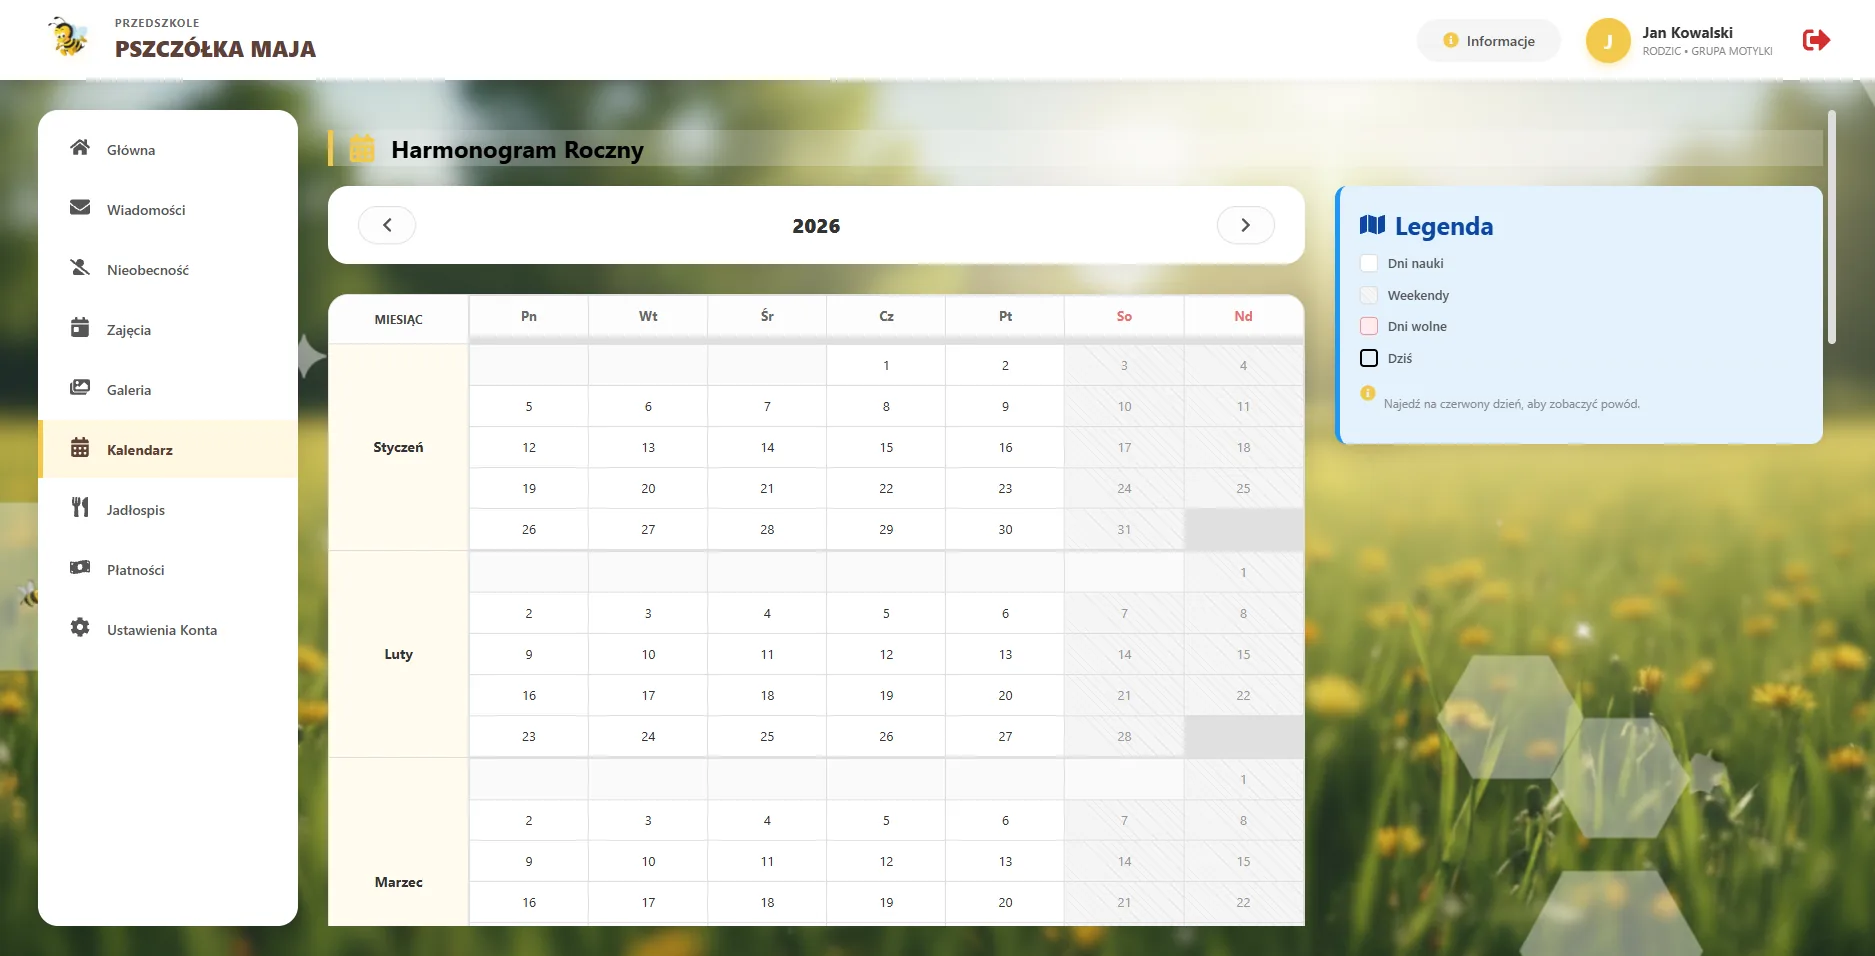
Task: Click the Zajęcia calendar icon
Action: pos(80,328)
